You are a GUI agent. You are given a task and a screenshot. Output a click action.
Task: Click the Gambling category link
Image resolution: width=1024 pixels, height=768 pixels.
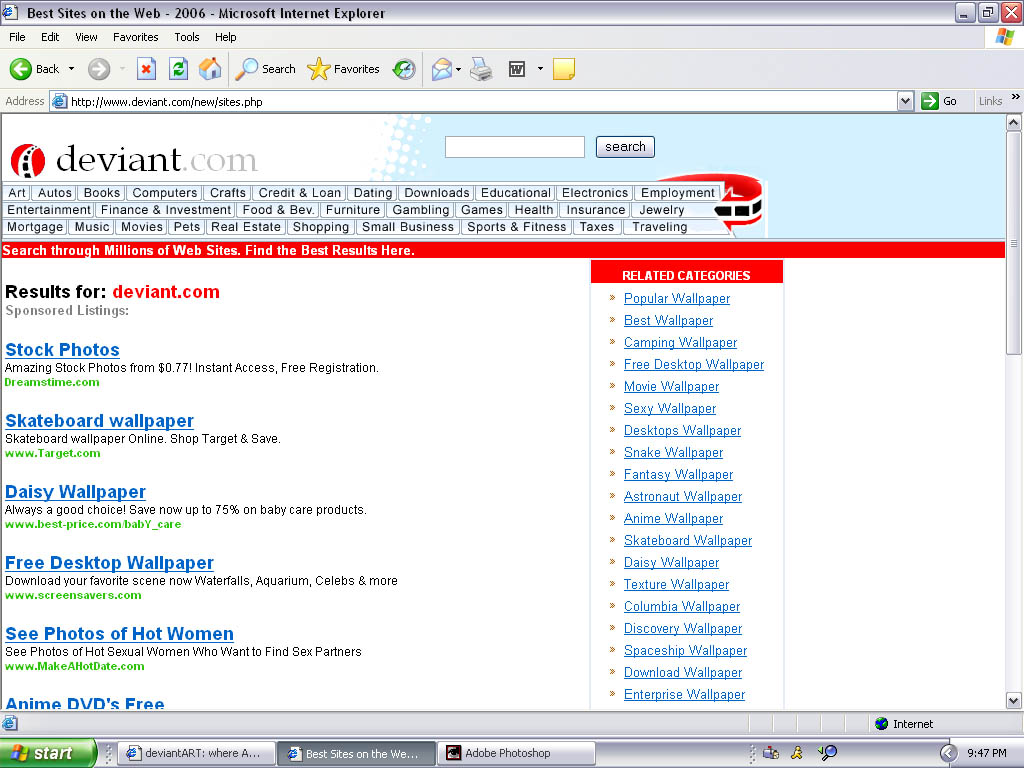pyautogui.click(x=421, y=210)
